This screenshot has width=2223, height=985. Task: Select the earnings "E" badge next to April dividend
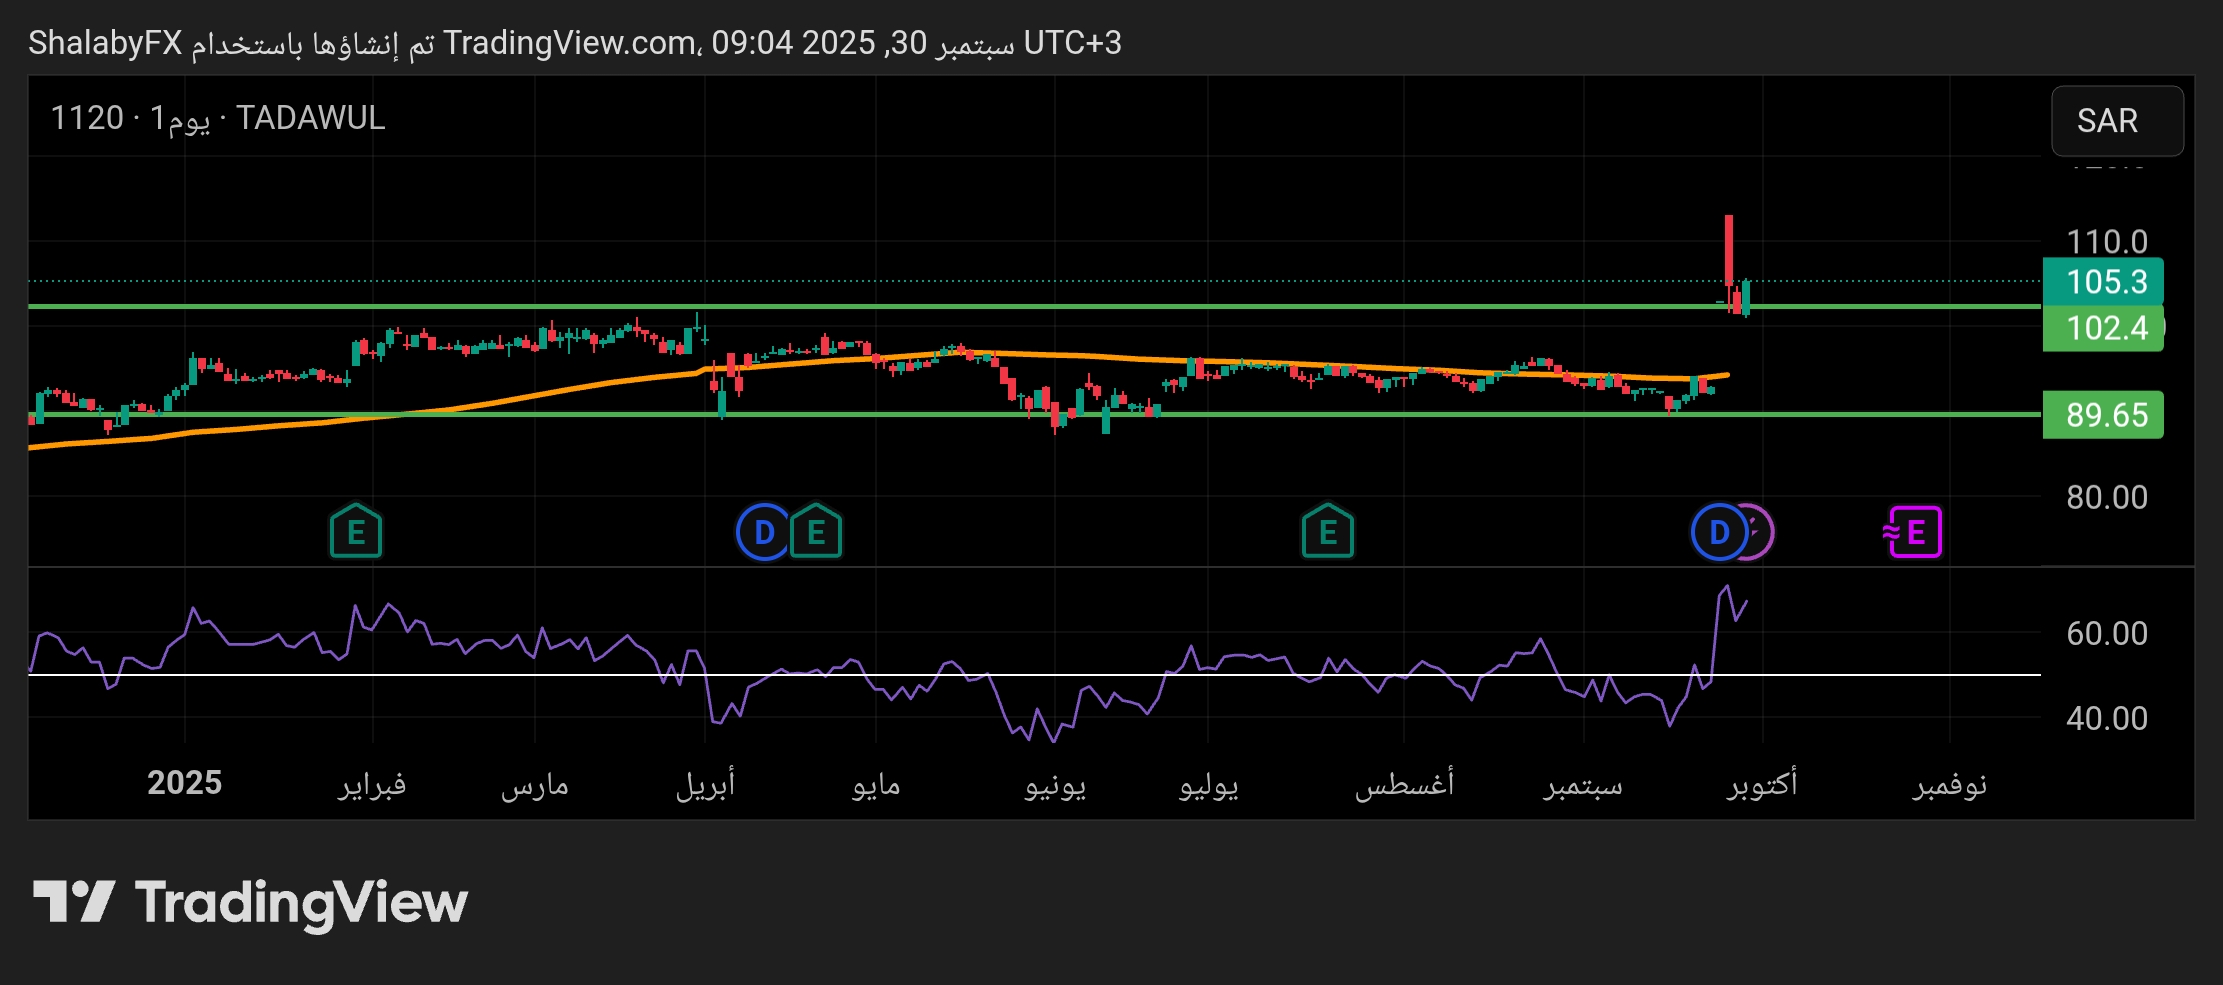coord(816,532)
